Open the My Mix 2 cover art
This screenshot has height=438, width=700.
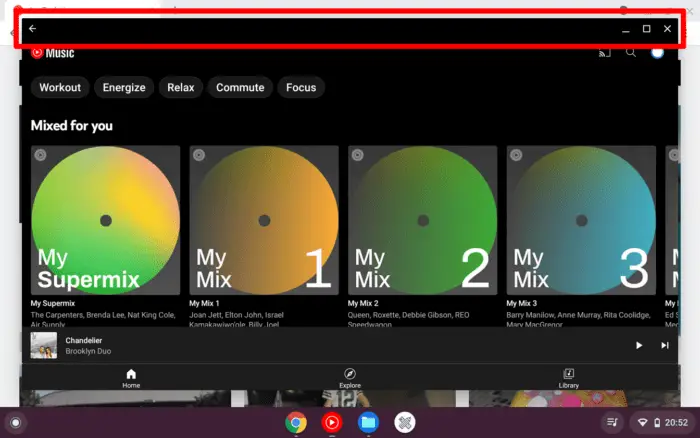(422, 220)
